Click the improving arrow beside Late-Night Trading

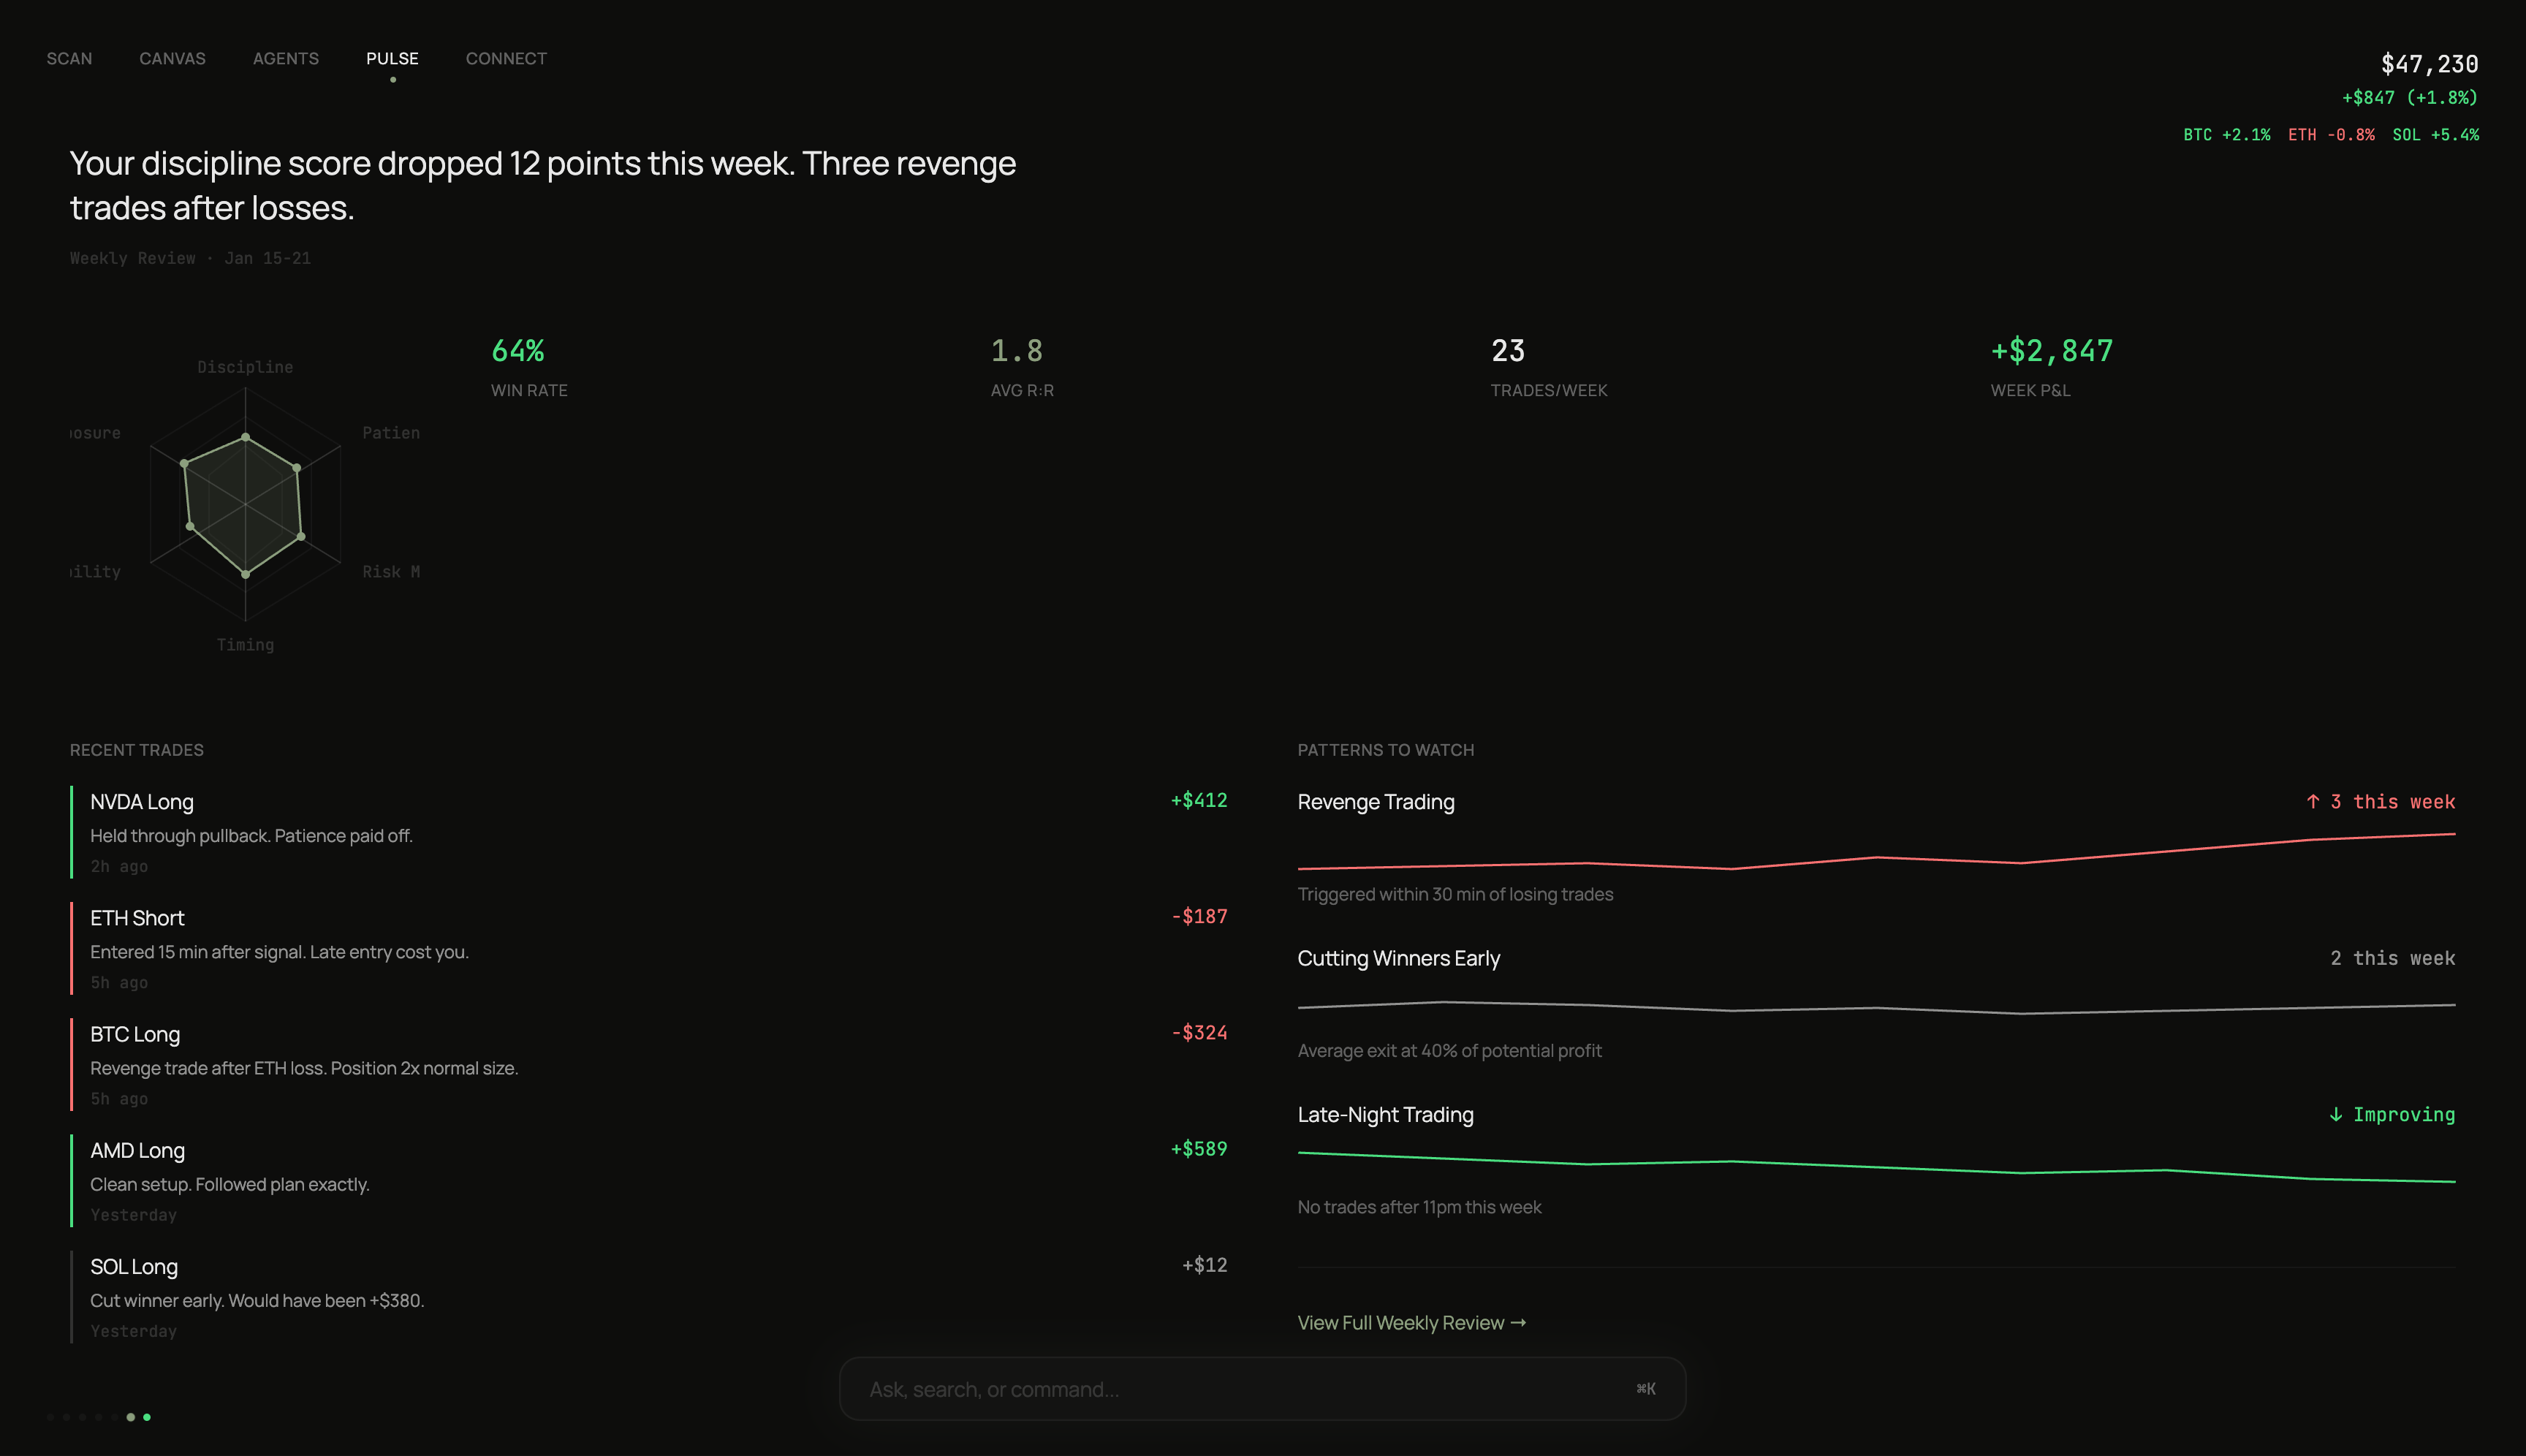coord(2335,1114)
